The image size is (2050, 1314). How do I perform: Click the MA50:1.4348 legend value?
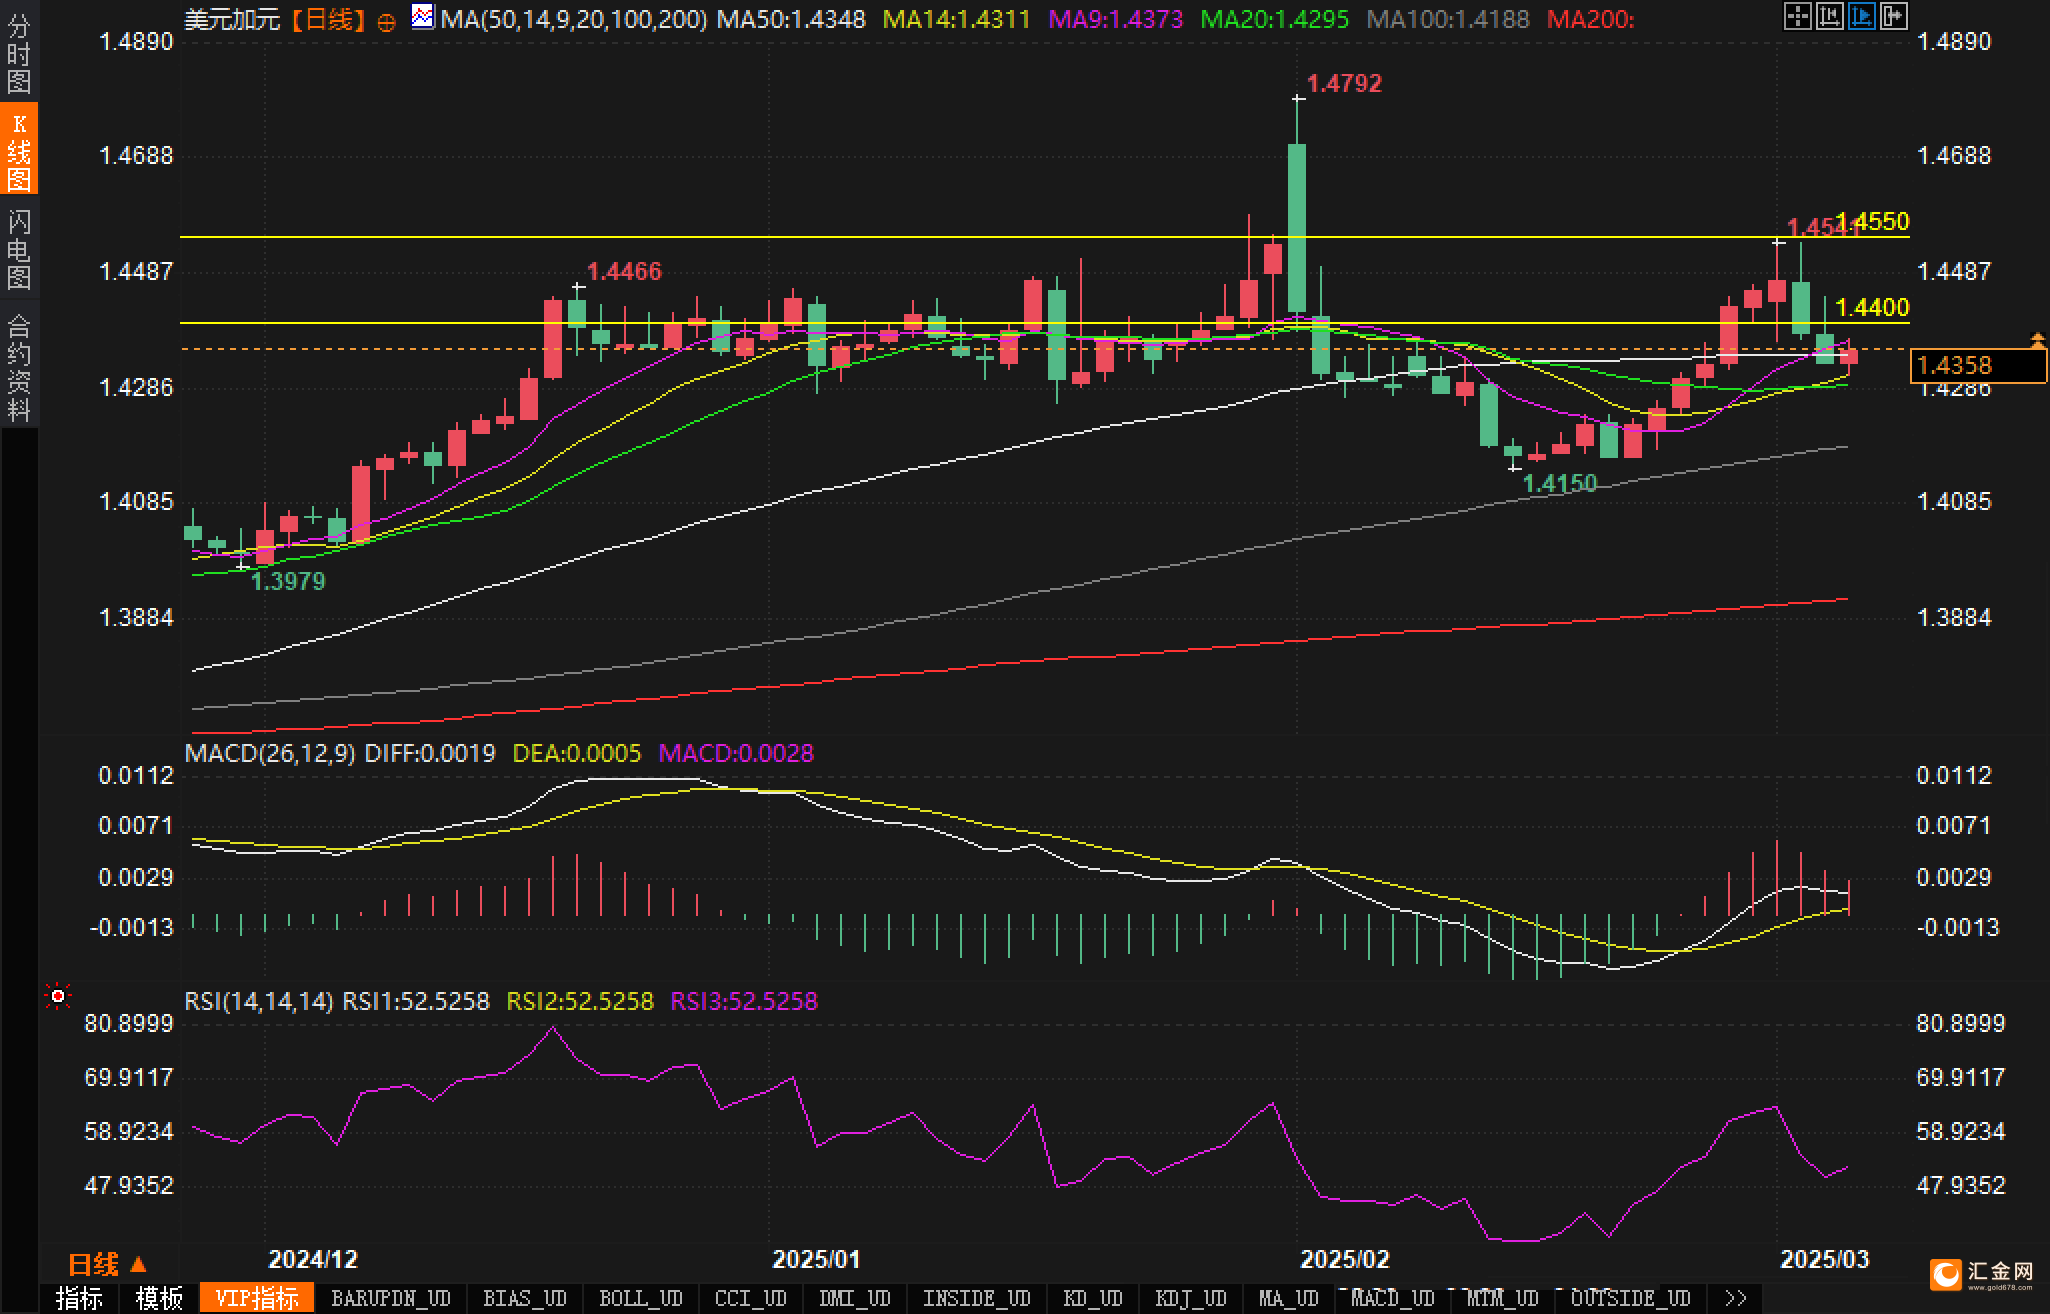[x=791, y=19]
